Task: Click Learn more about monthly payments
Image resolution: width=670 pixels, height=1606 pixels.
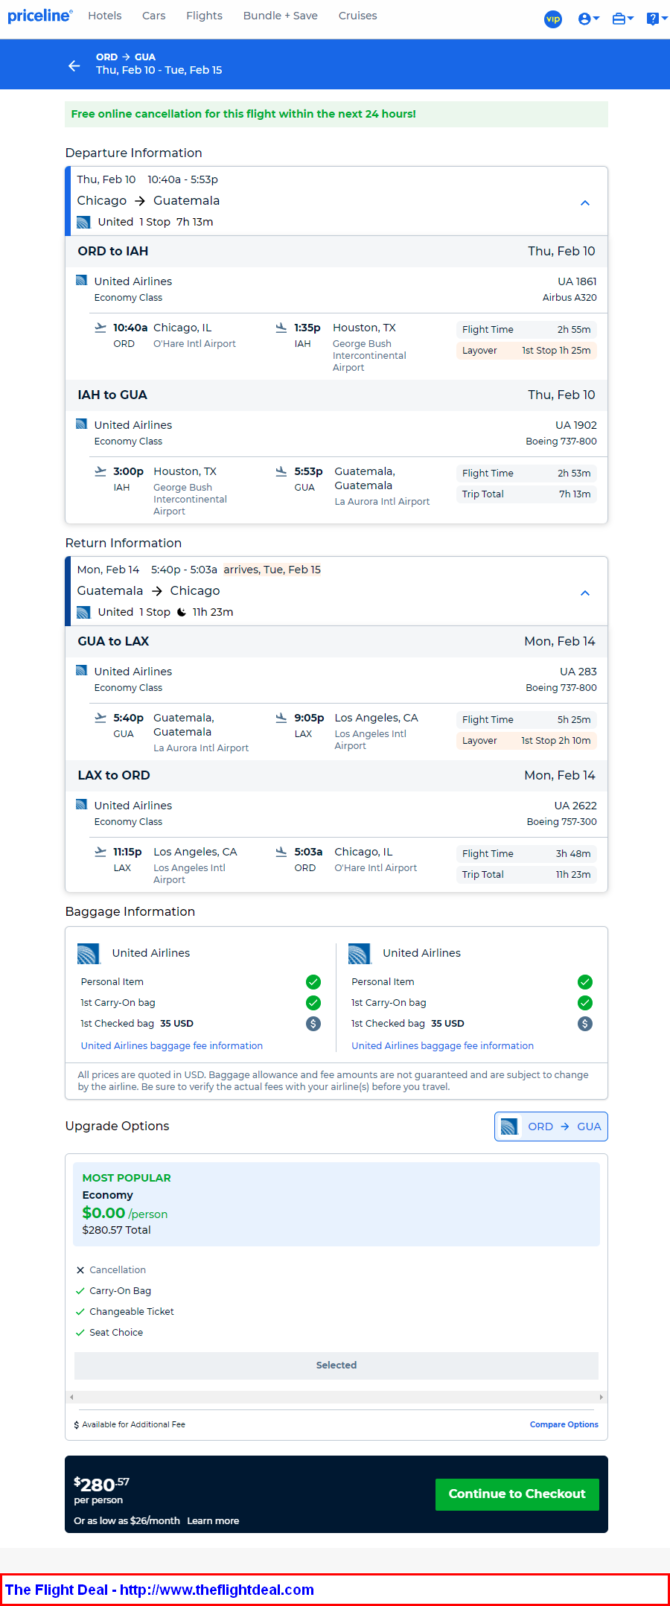Action: click(x=213, y=1521)
